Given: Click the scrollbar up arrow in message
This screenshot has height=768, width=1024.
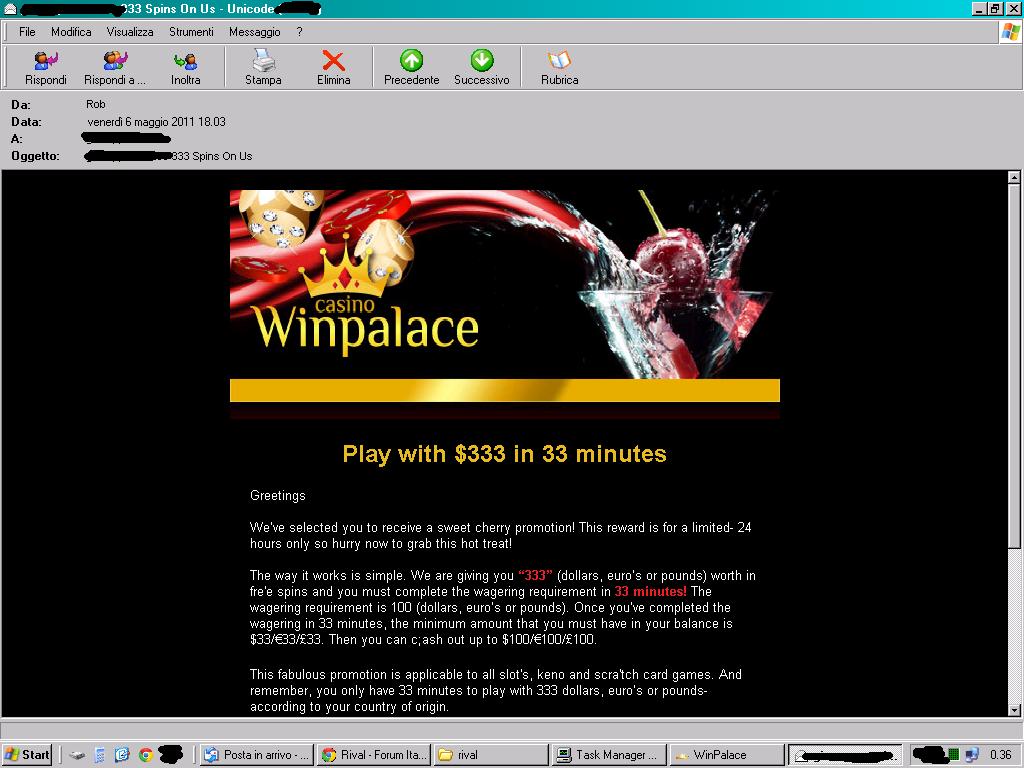Looking at the screenshot, I should click(1014, 178).
